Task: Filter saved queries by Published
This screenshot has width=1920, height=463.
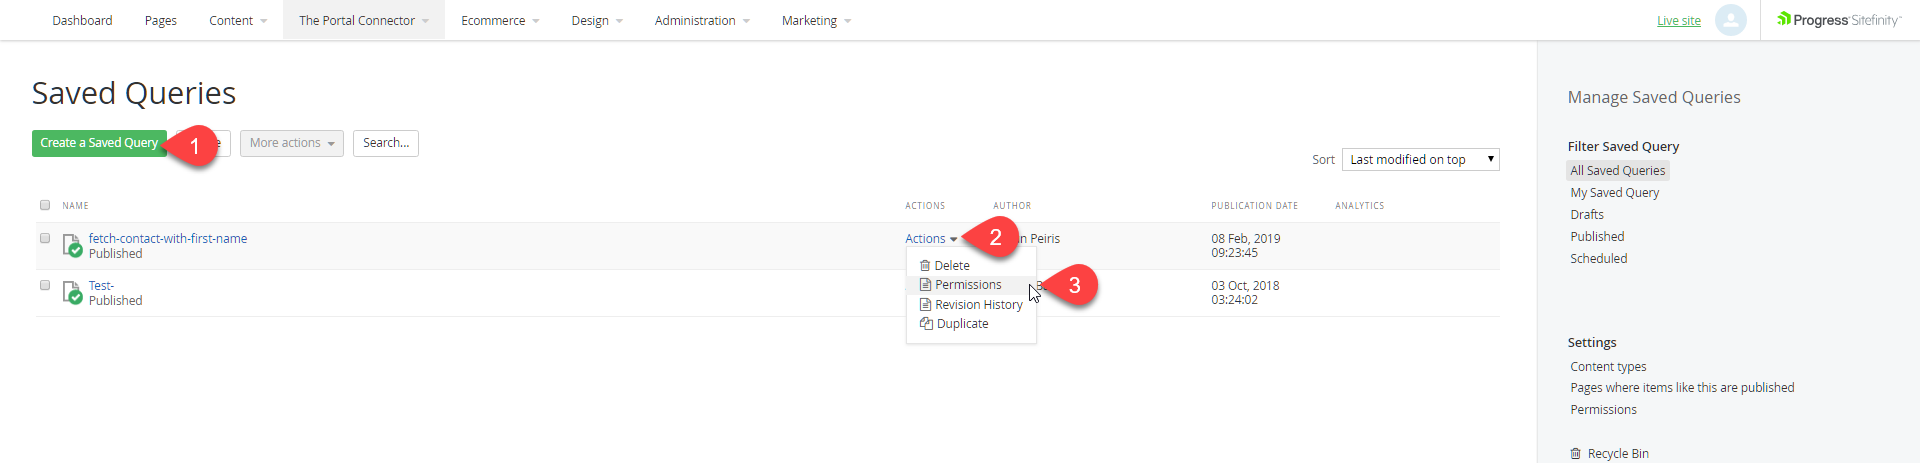Action: click(x=1597, y=237)
